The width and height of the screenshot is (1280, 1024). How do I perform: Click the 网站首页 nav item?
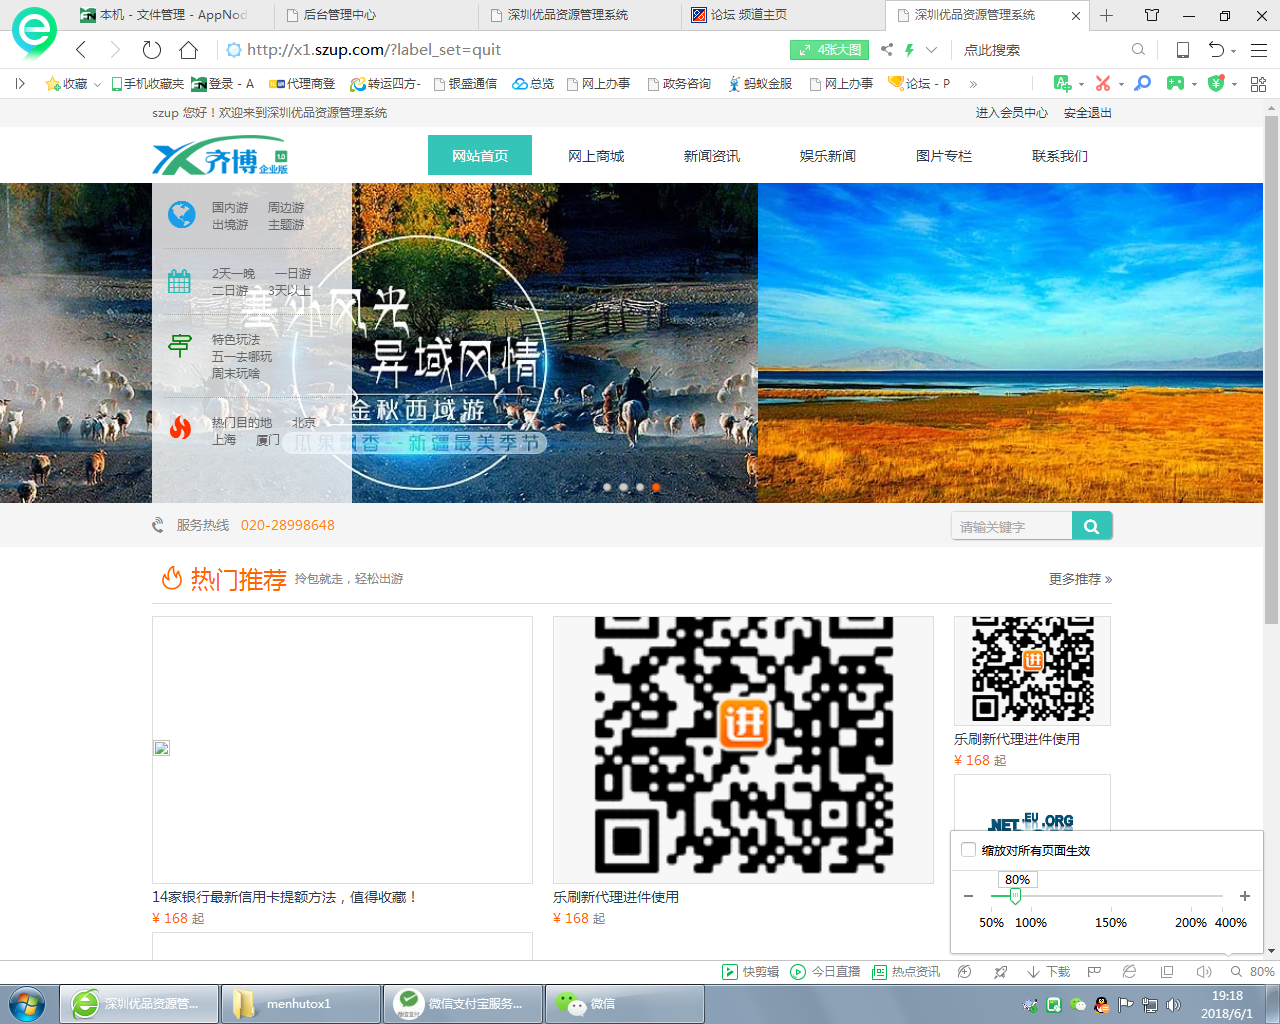coord(480,156)
